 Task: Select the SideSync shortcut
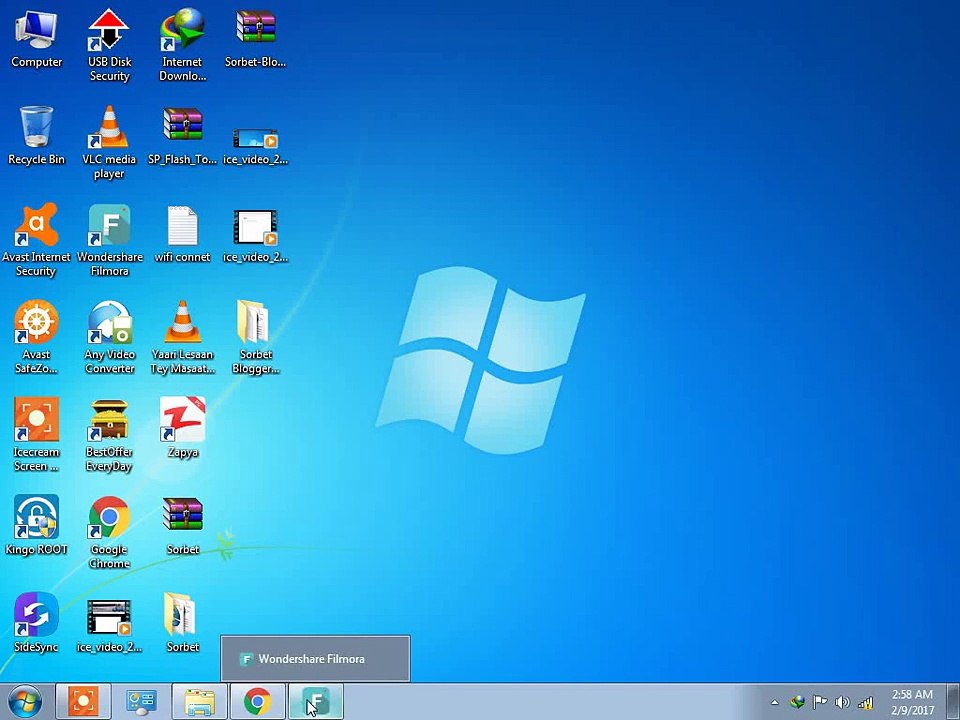coord(36,623)
